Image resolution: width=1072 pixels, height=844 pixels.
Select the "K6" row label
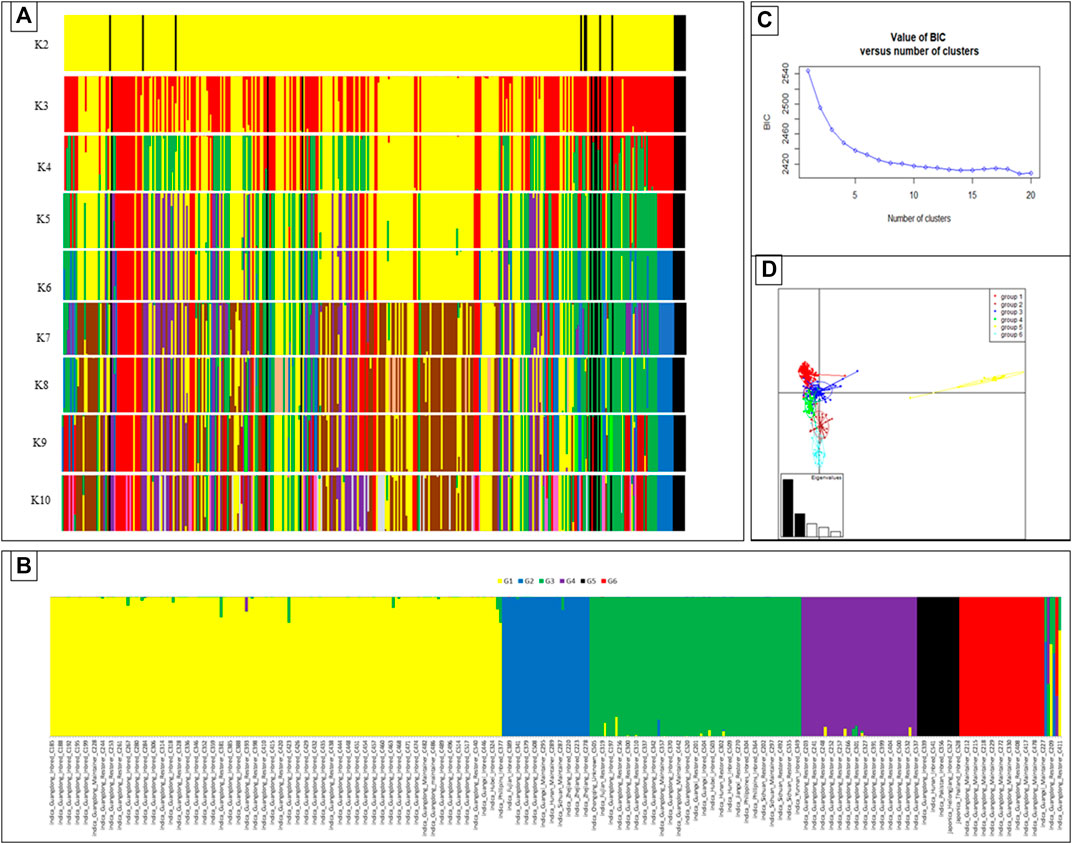tap(44, 287)
